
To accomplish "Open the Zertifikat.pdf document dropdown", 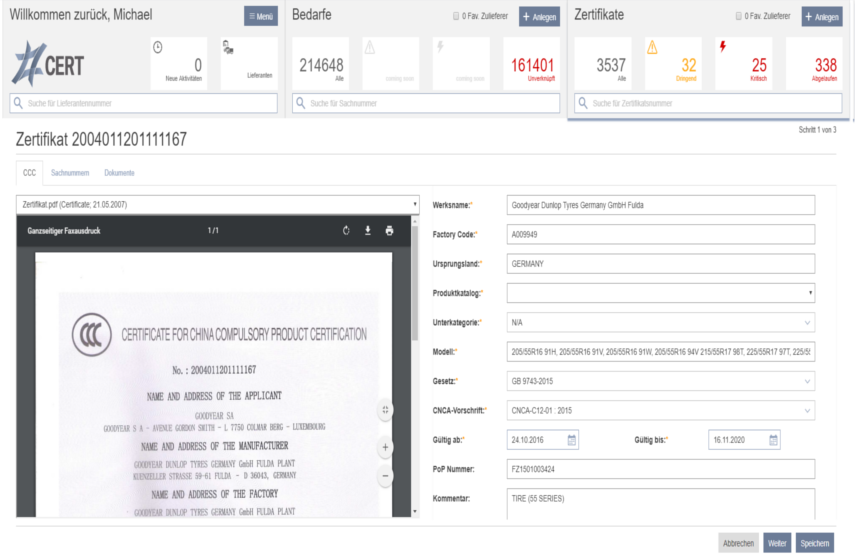I will point(218,205).
